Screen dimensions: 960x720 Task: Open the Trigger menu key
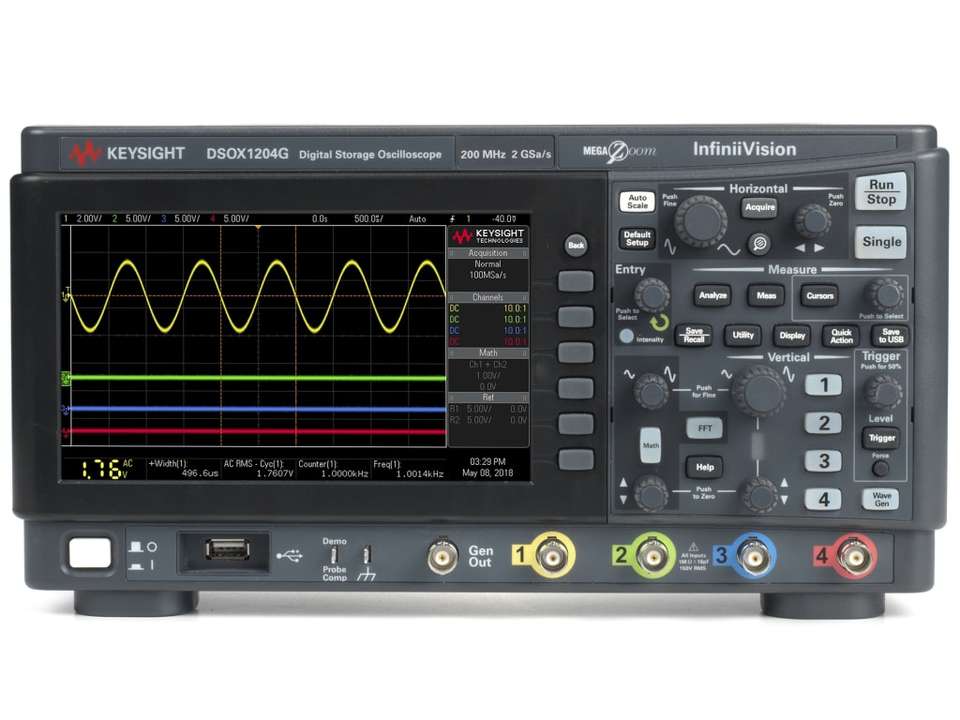(x=882, y=438)
